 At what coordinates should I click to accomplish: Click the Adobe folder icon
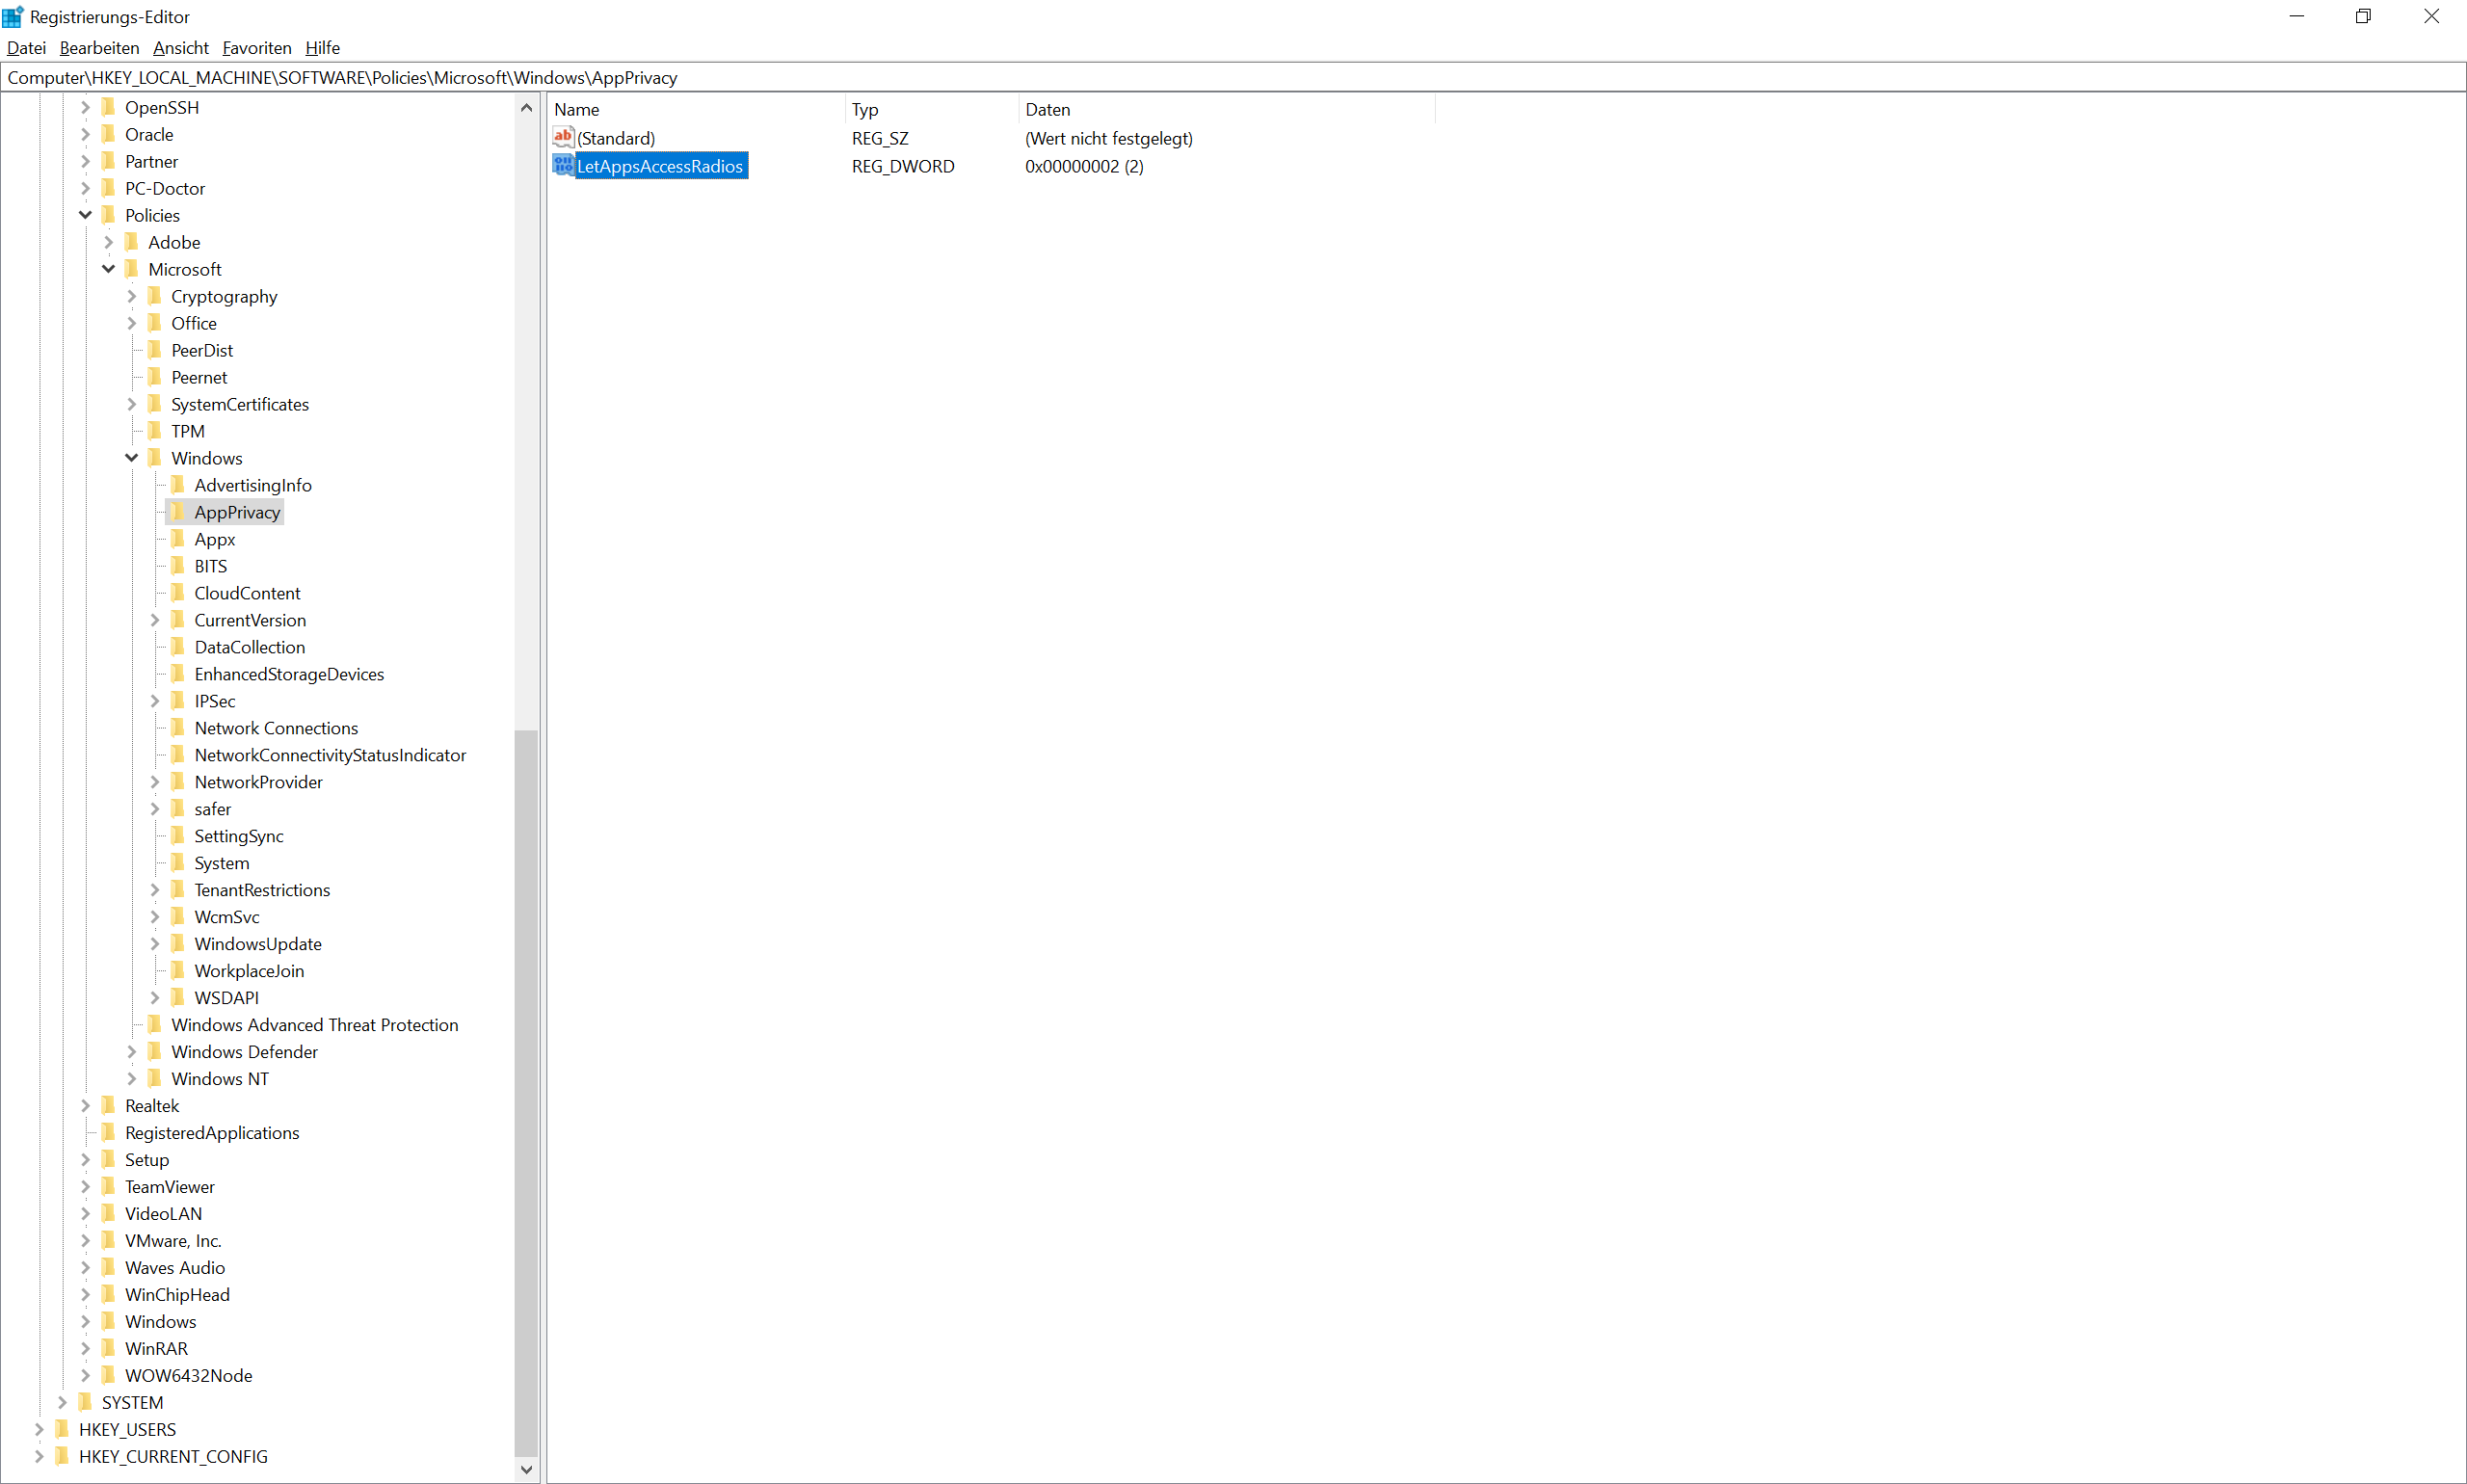pos(132,242)
